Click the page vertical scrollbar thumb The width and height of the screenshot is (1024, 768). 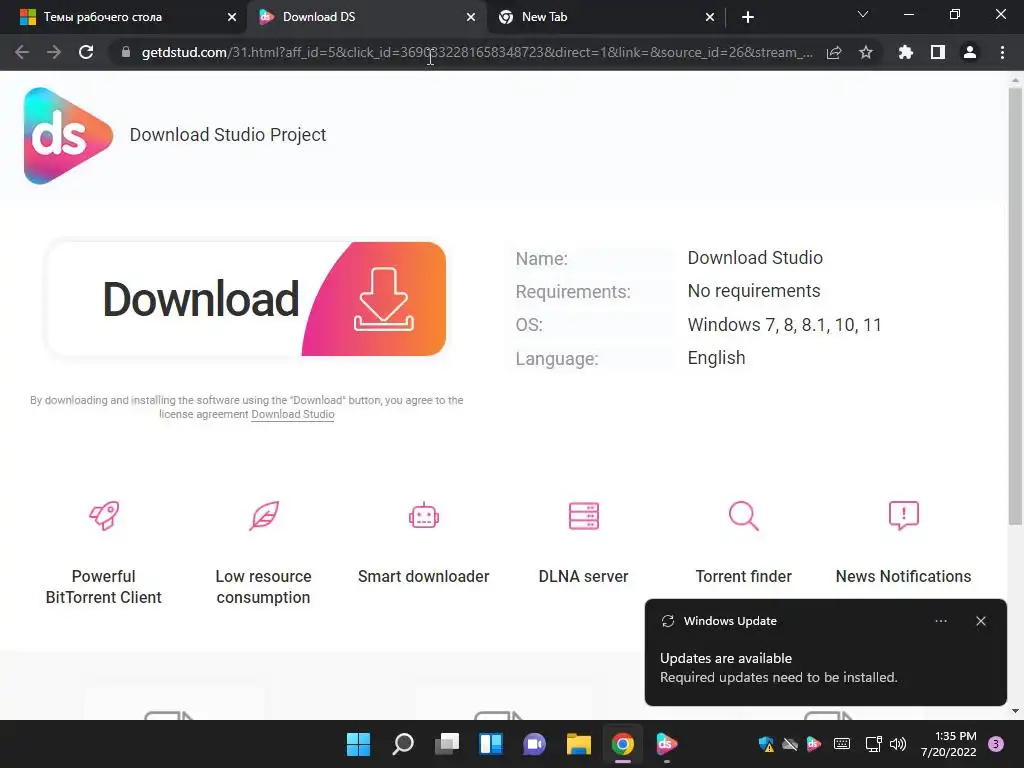(1015, 306)
